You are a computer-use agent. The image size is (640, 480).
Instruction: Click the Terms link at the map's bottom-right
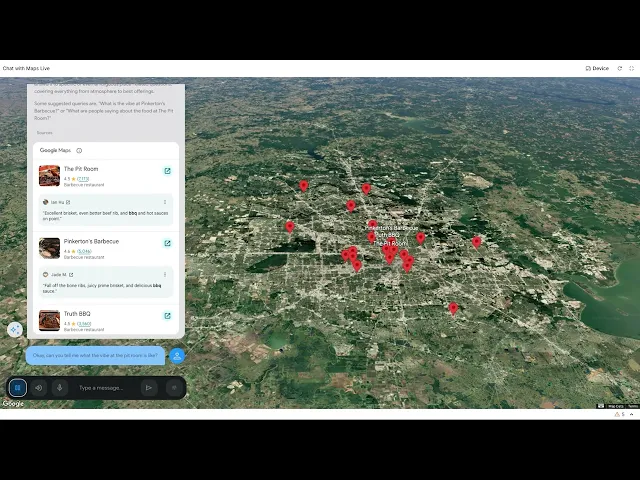pos(633,406)
